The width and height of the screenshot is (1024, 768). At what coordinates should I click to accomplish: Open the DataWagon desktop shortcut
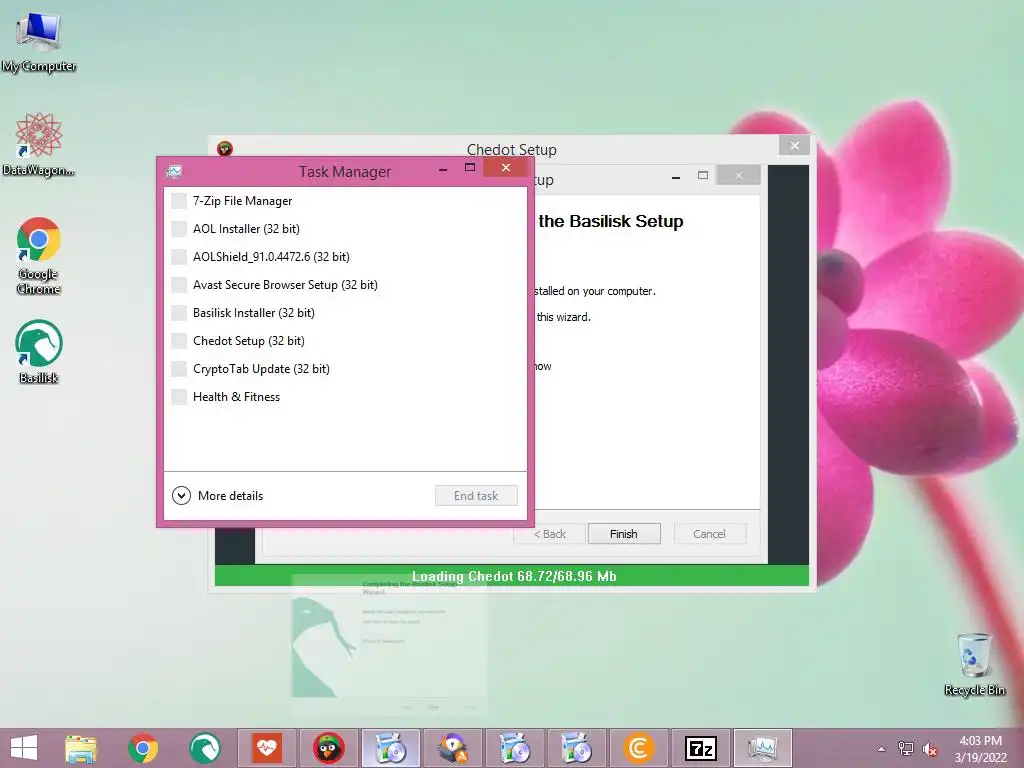coord(39,144)
